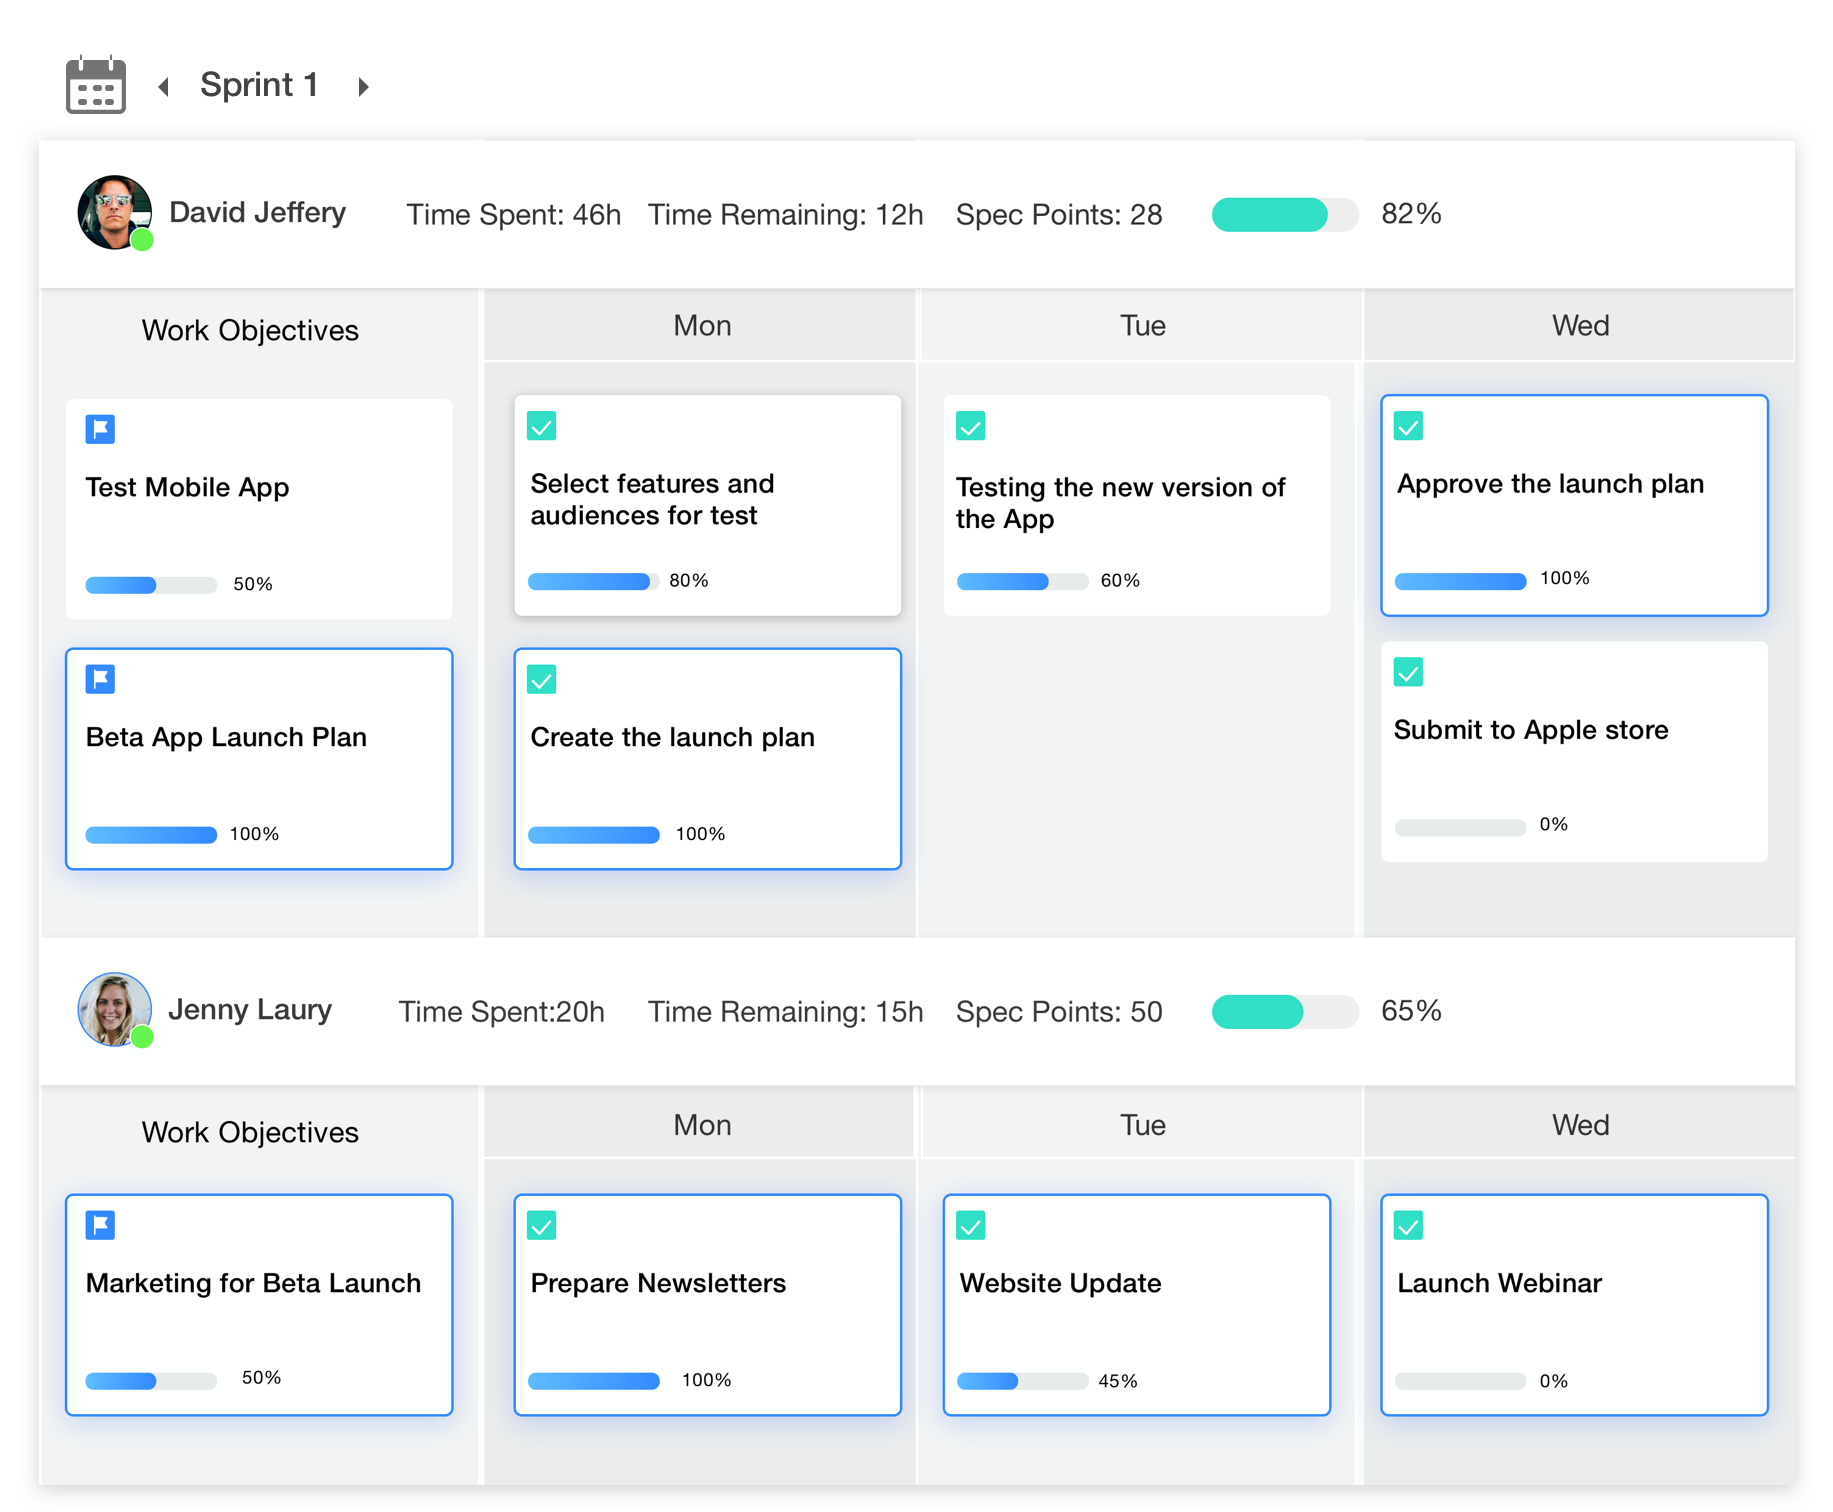The image size is (1833, 1512).
Task: Toggle checkbox on Prepare Newsletters
Action: (542, 1226)
